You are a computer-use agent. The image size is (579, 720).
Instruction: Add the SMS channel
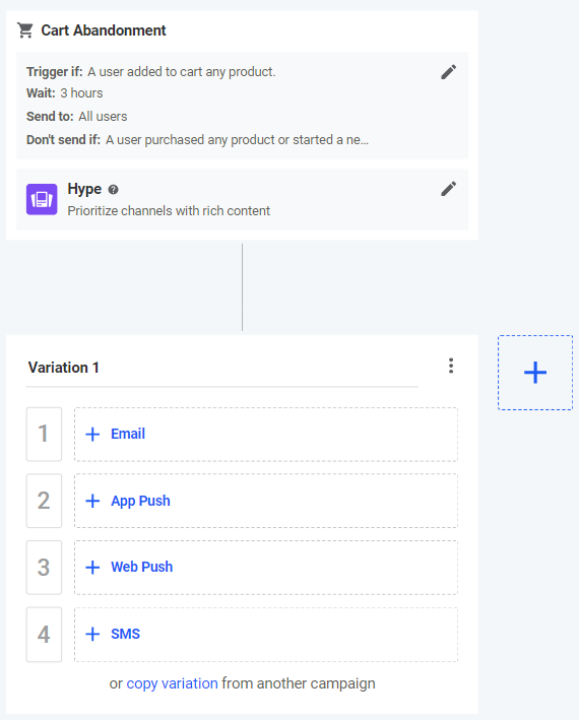coord(266,634)
